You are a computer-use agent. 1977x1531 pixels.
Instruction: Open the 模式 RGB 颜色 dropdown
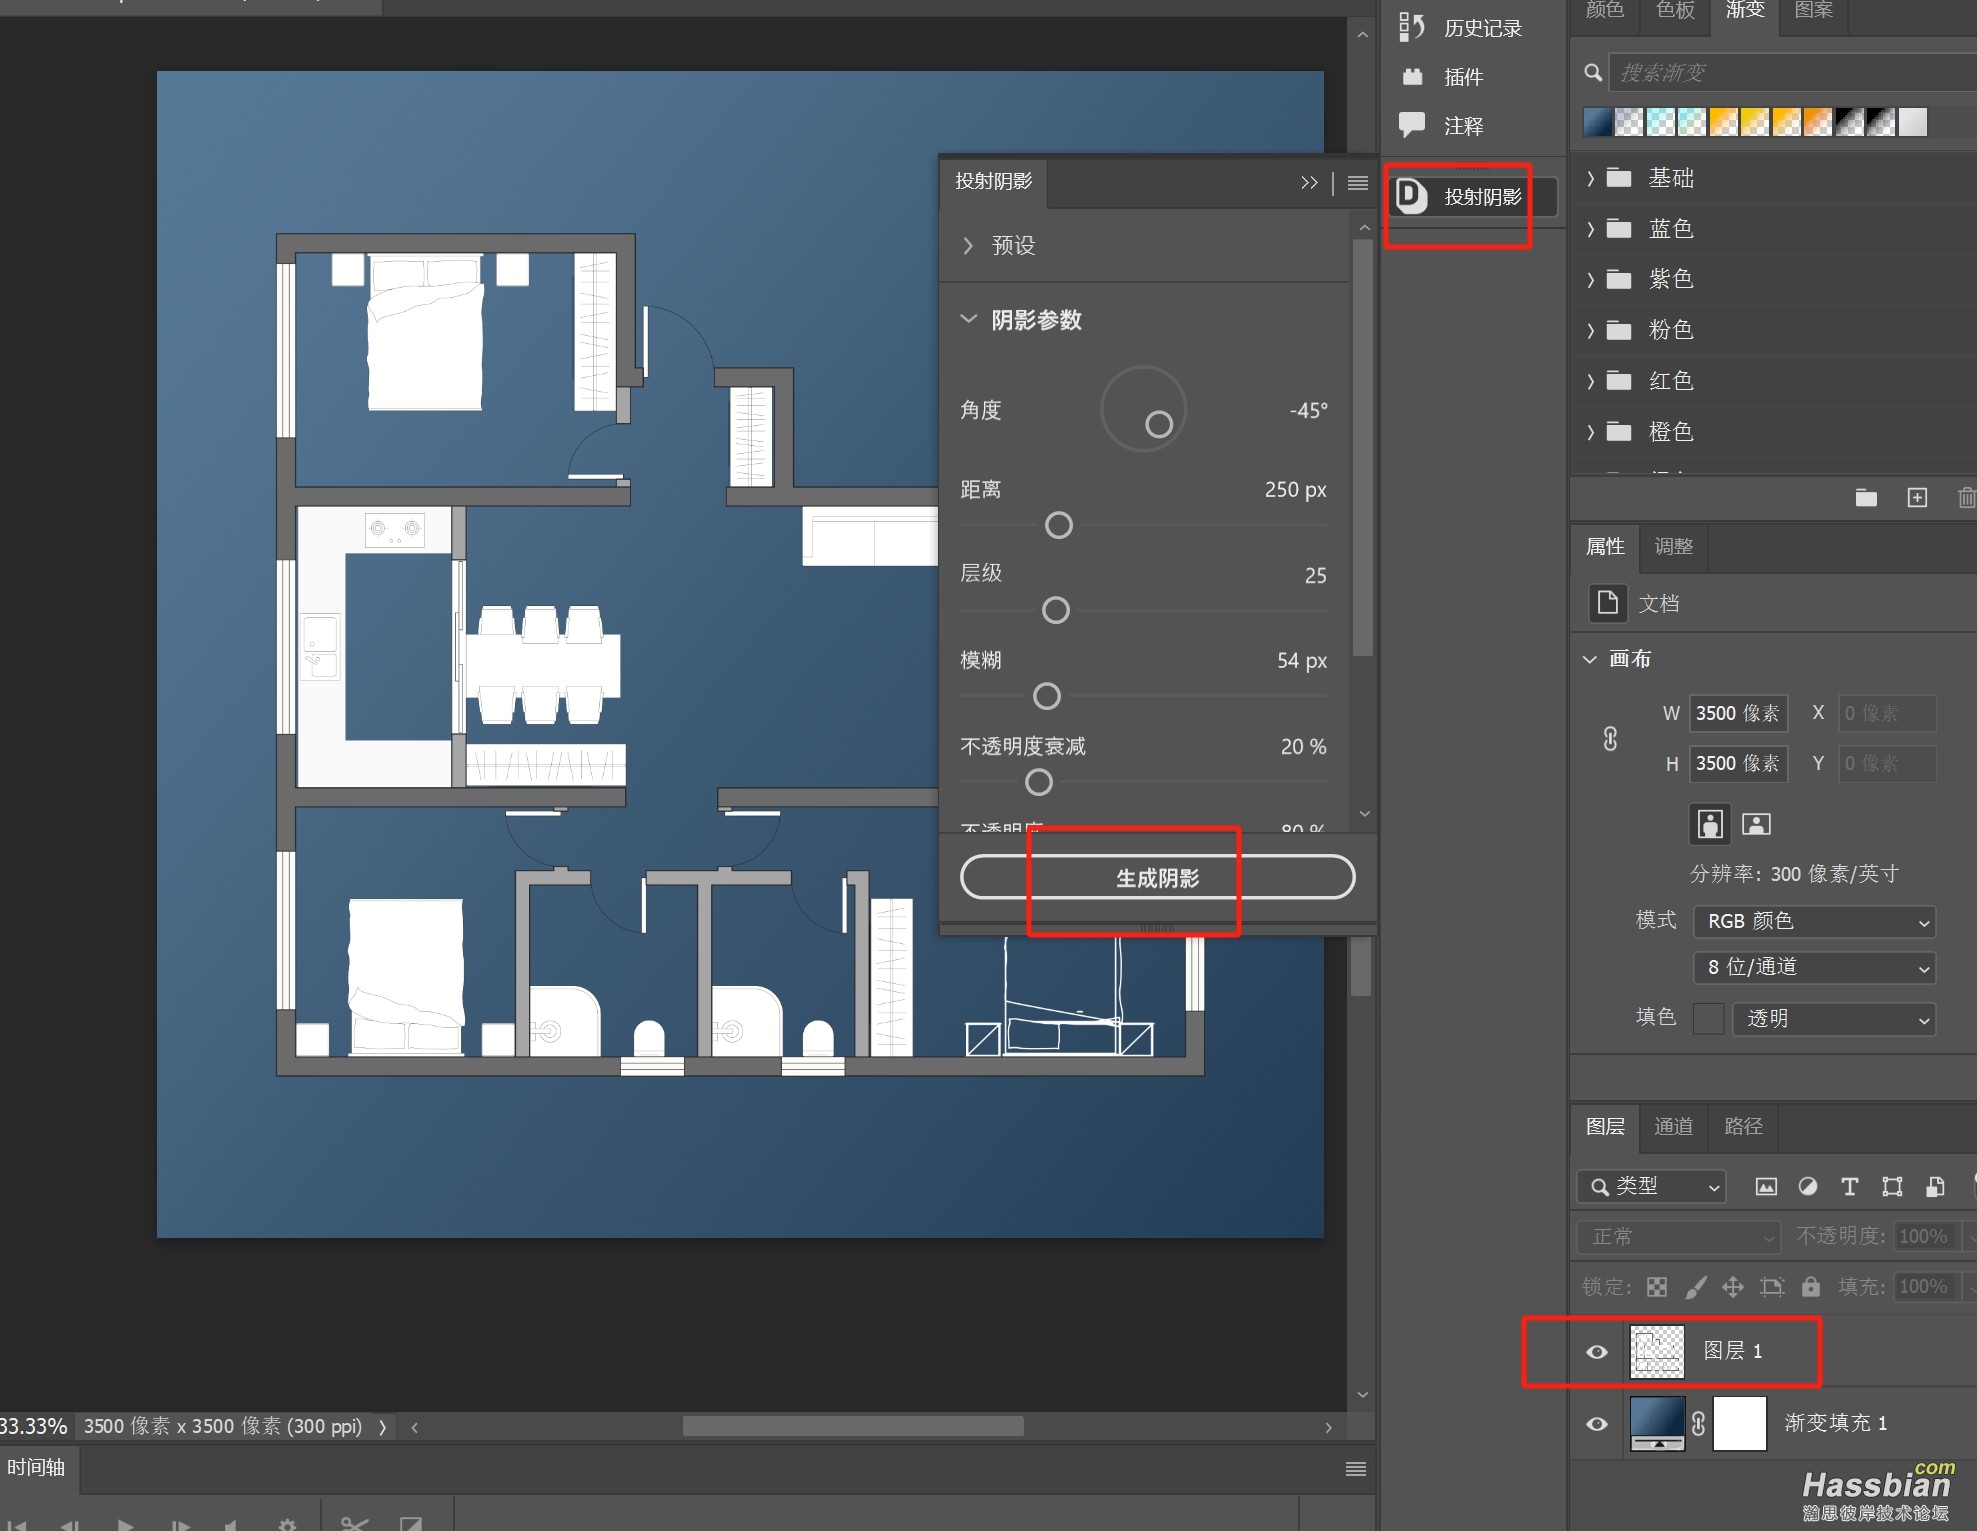coord(1814,921)
